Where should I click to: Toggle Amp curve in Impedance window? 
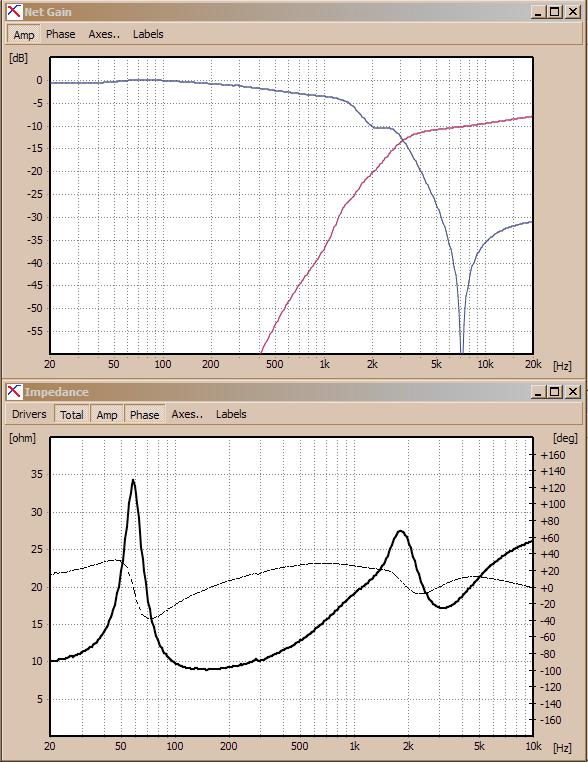pyautogui.click(x=107, y=415)
